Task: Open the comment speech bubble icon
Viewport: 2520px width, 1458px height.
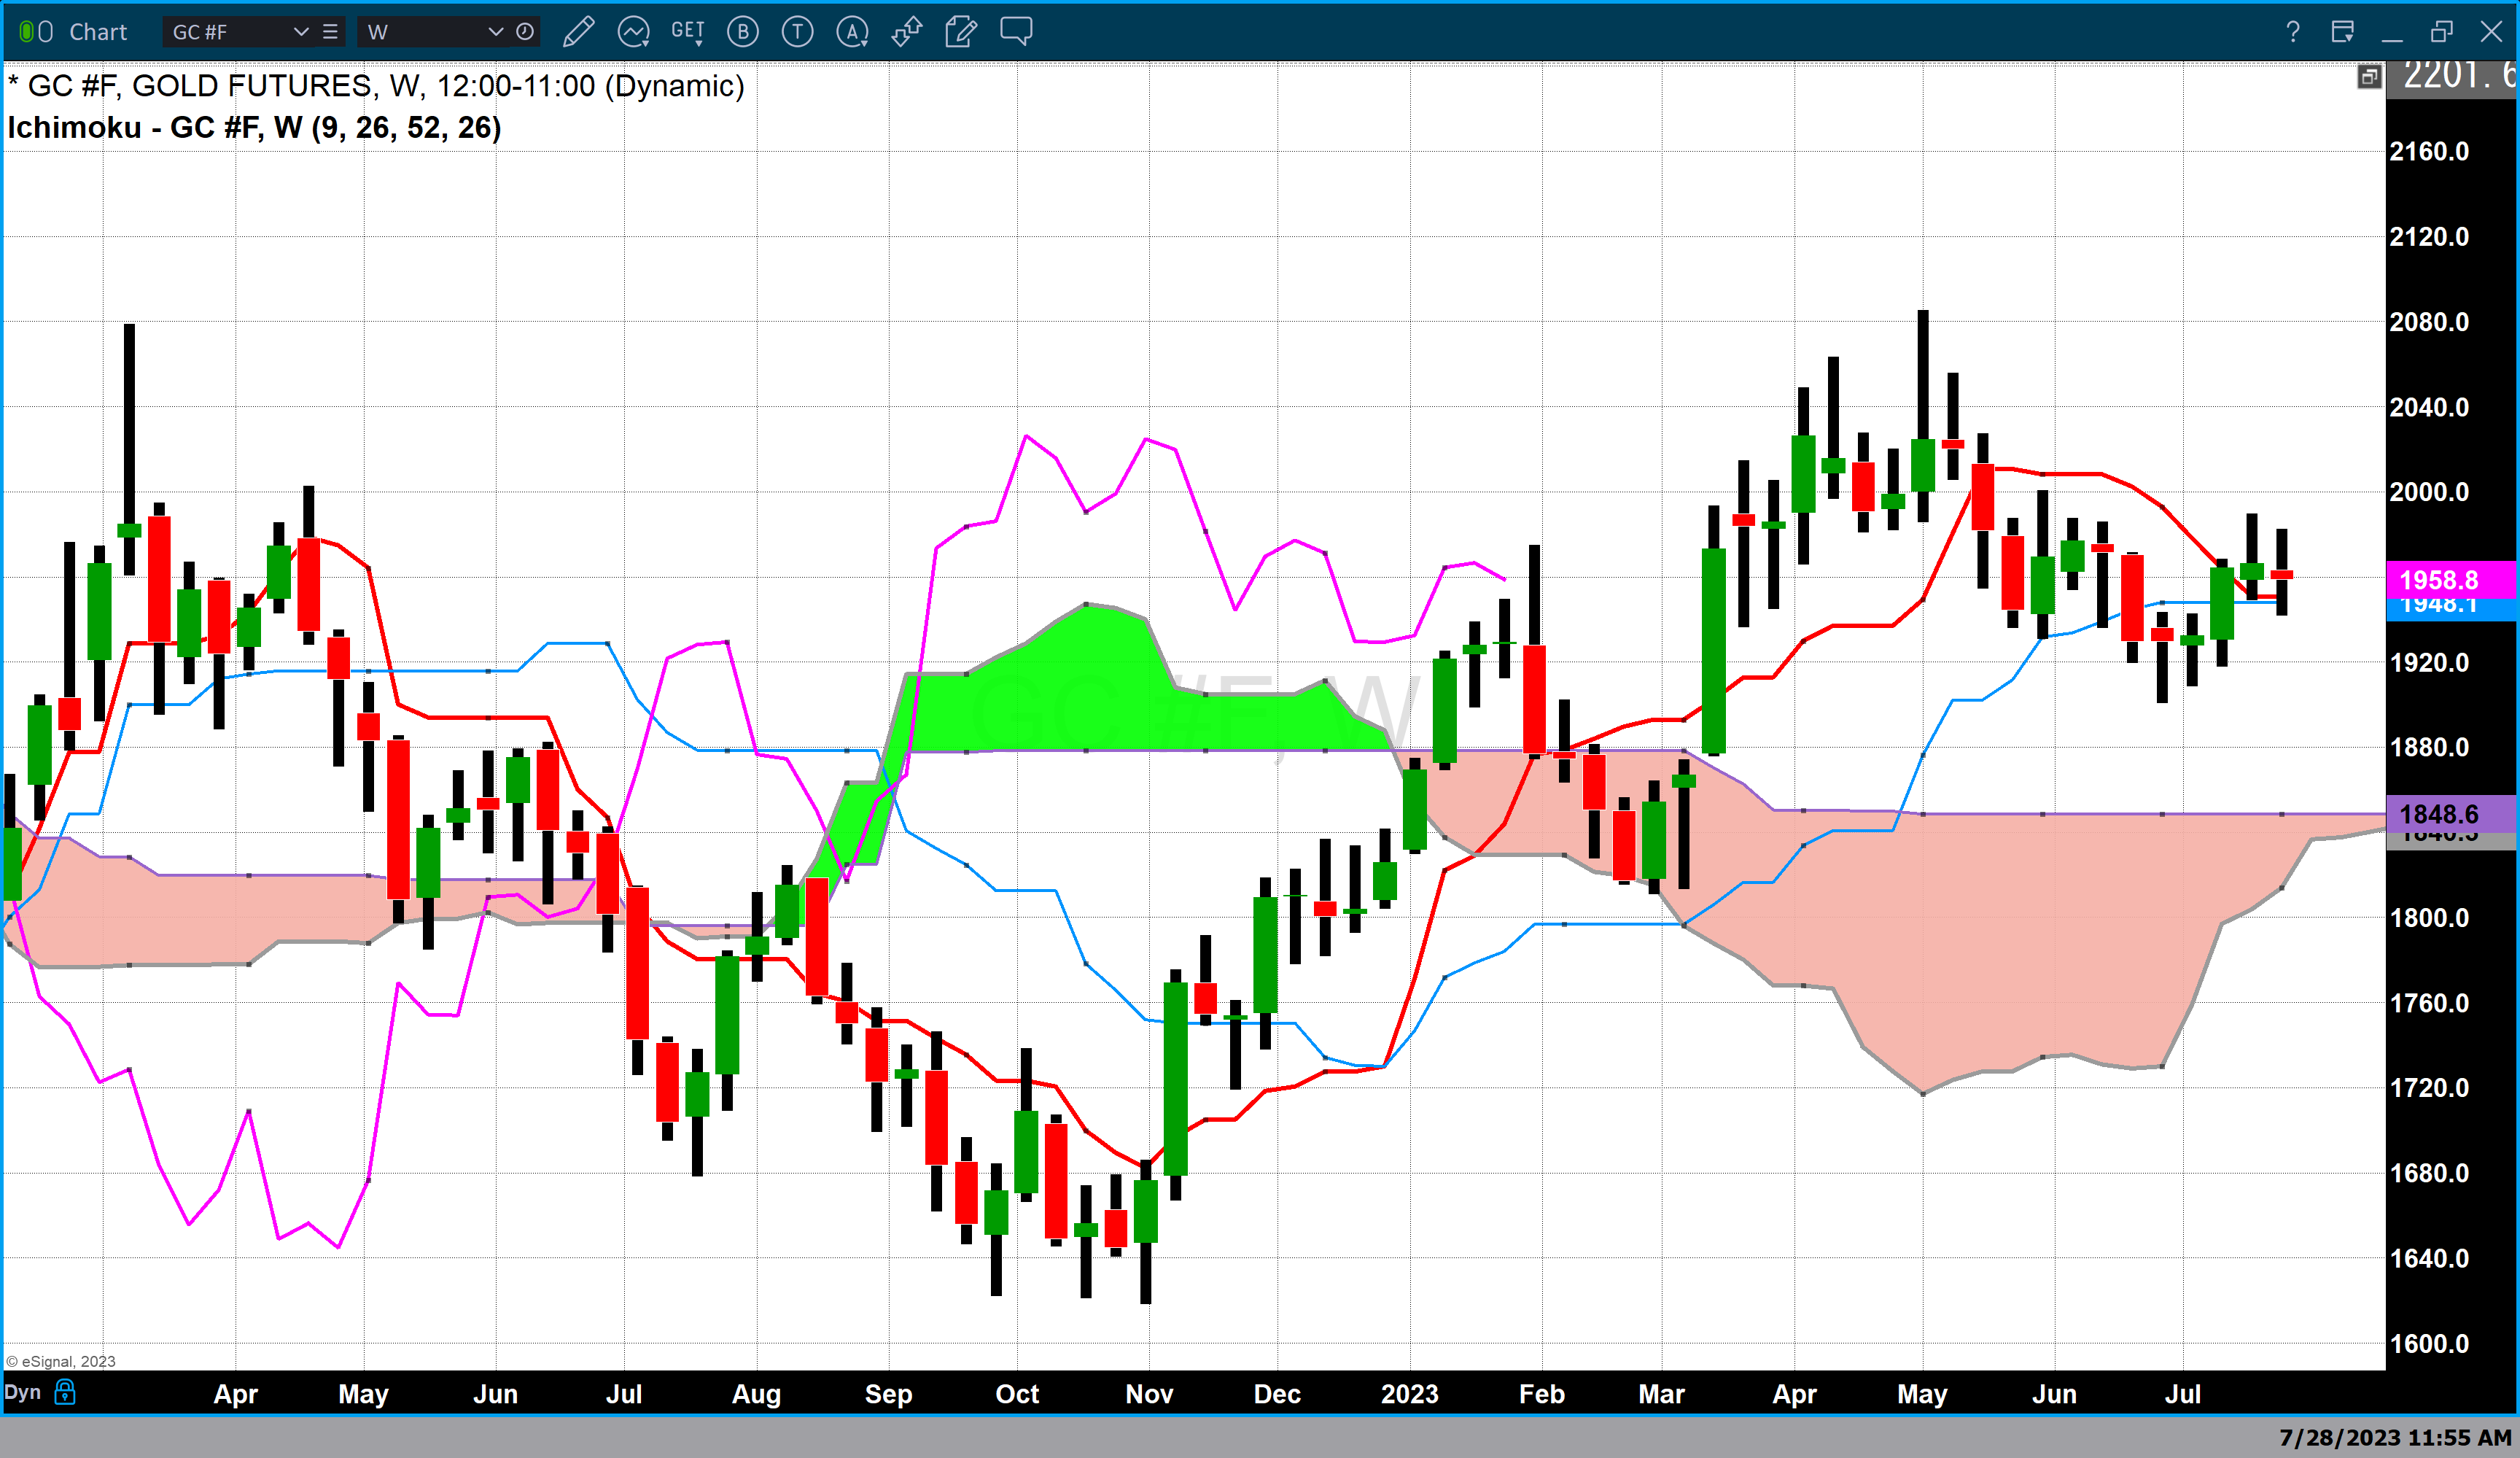Action: (1016, 31)
